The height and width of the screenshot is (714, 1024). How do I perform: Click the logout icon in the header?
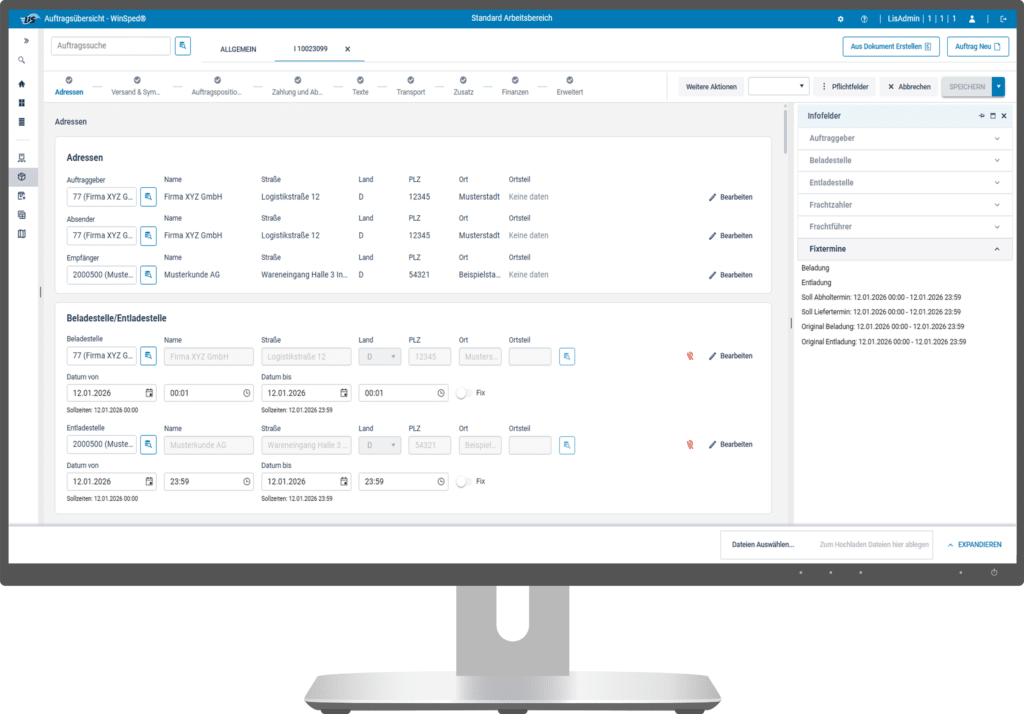click(x=1005, y=18)
